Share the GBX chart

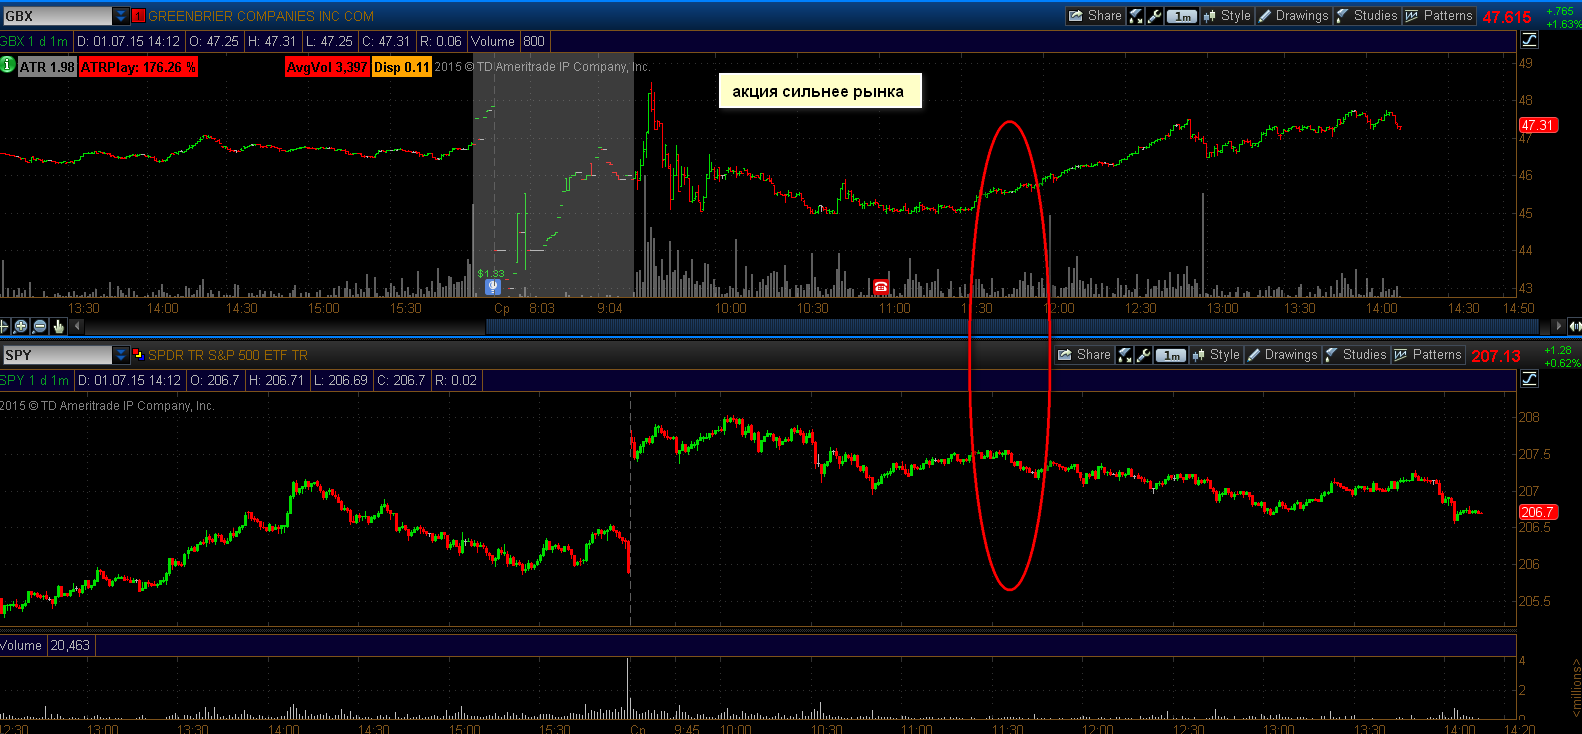click(1095, 16)
